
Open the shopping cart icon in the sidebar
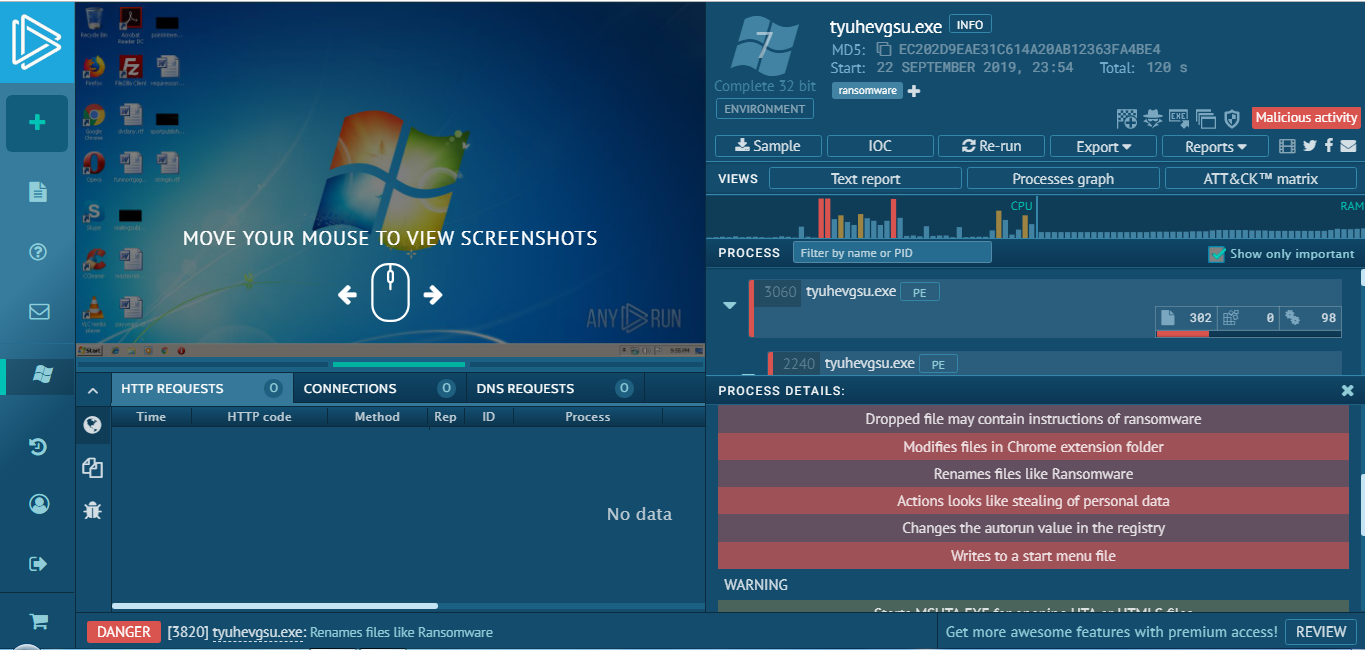[39, 621]
